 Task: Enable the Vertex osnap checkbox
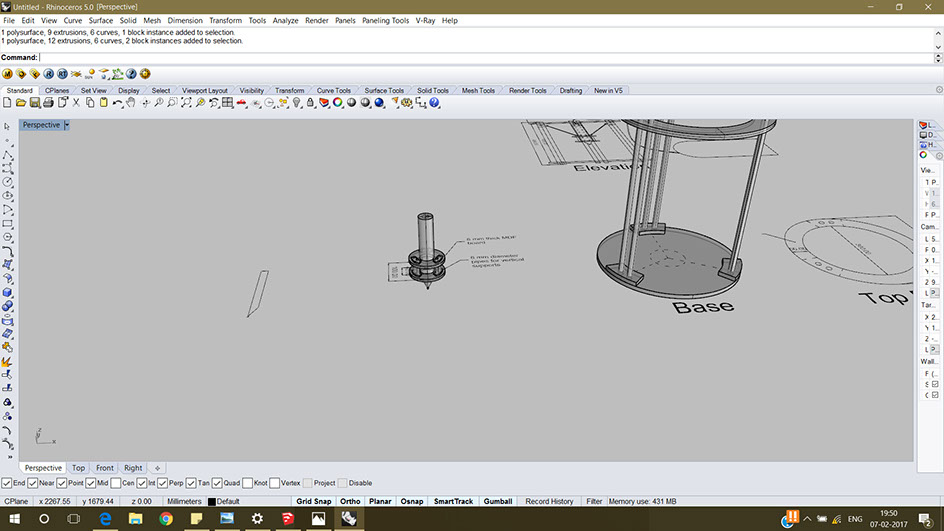coord(275,483)
